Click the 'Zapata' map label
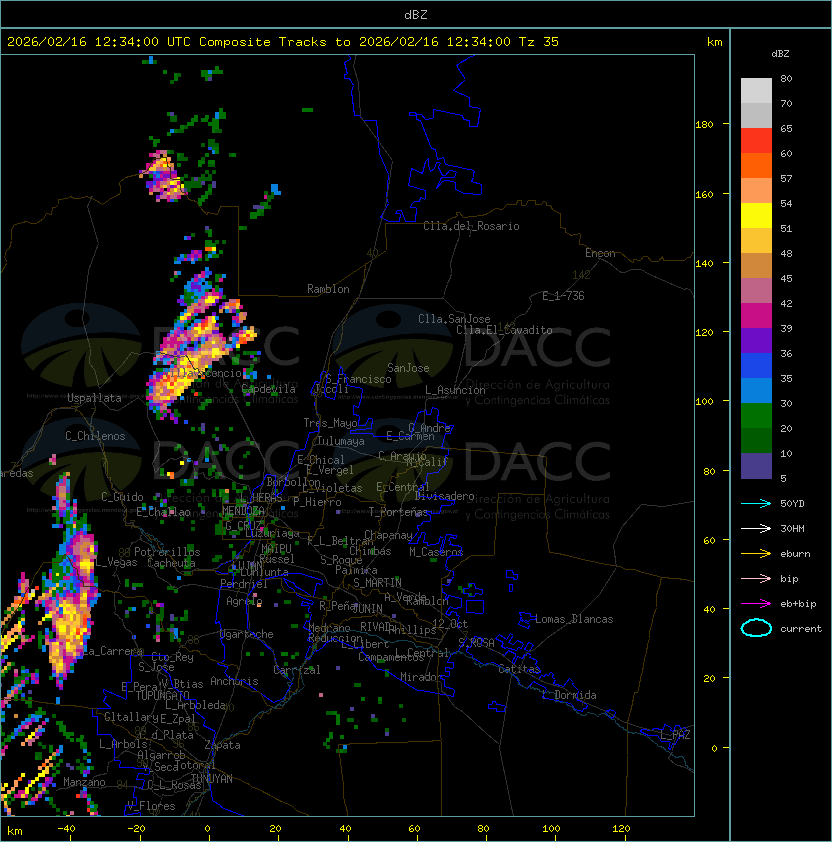This screenshot has height=842, width=832. tap(222, 745)
